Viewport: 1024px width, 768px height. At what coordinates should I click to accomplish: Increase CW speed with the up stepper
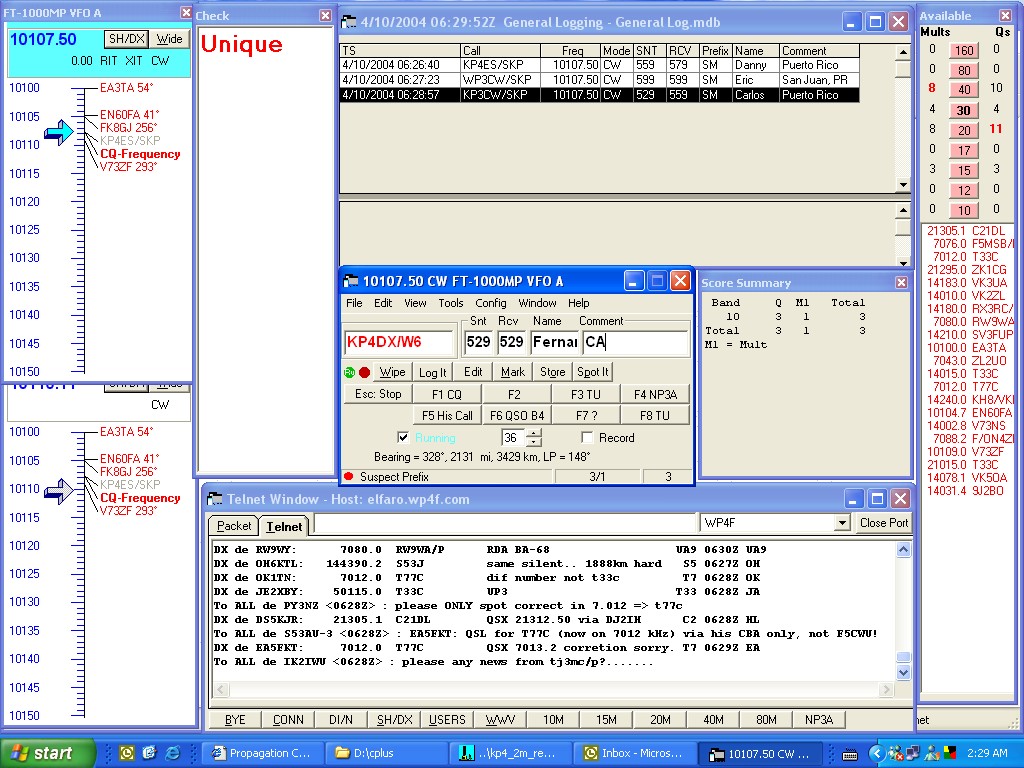pos(534,433)
